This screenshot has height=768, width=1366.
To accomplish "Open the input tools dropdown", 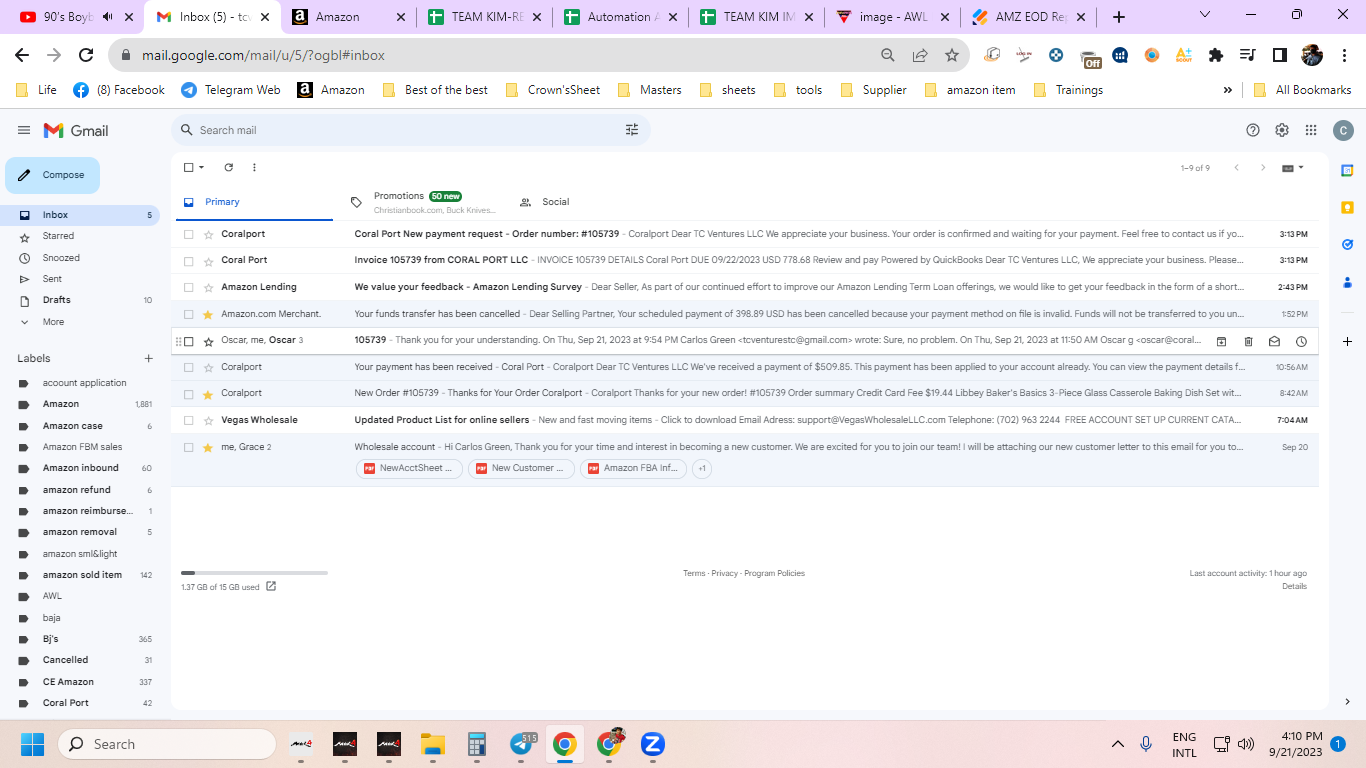I will click(x=1293, y=168).
